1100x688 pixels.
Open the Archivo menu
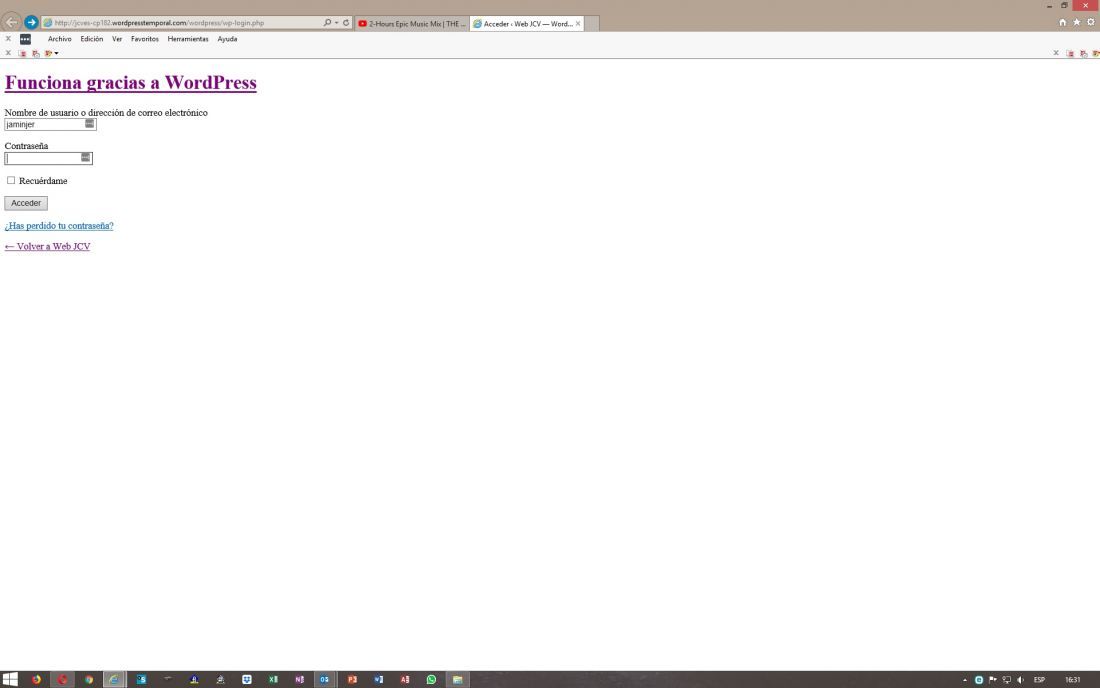tap(60, 39)
